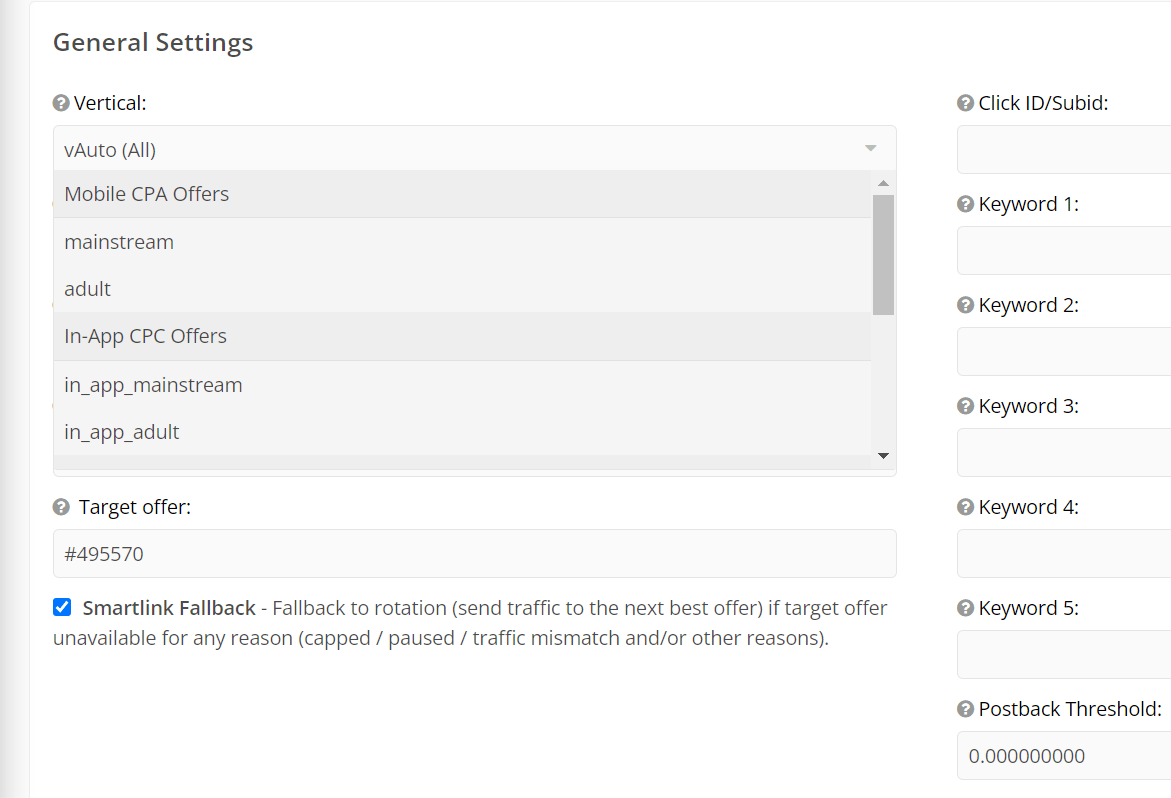Choose the mainstream option in the list
1171x798 pixels.
[x=462, y=242]
